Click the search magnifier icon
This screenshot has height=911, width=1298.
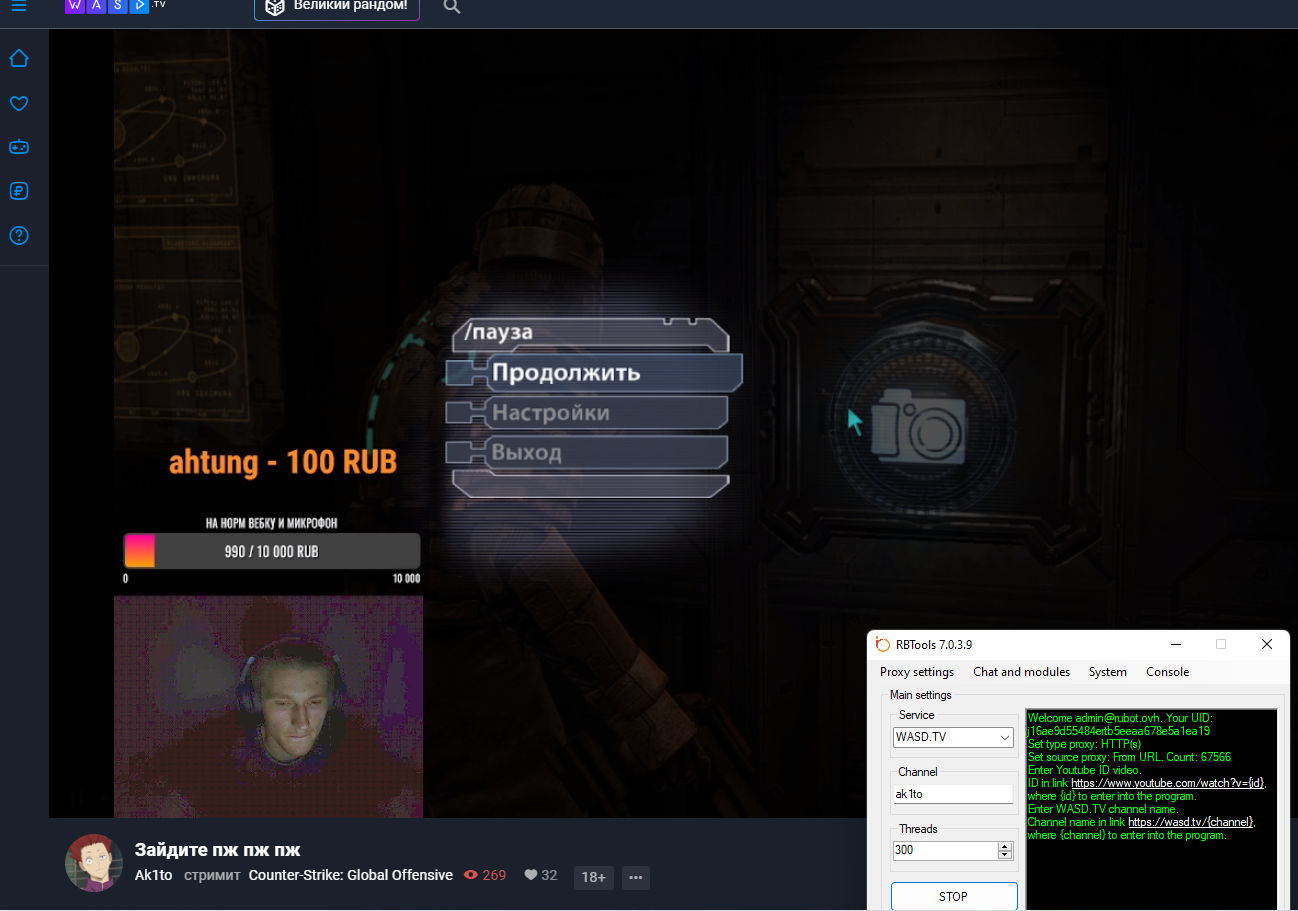tap(451, 7)
